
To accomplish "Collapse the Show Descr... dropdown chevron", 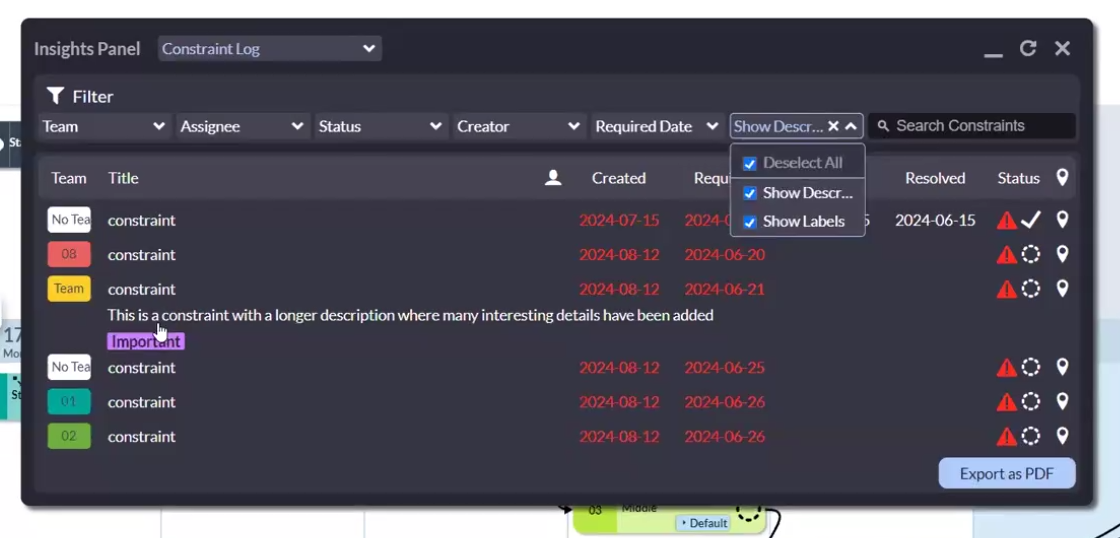I will (851, 126).
